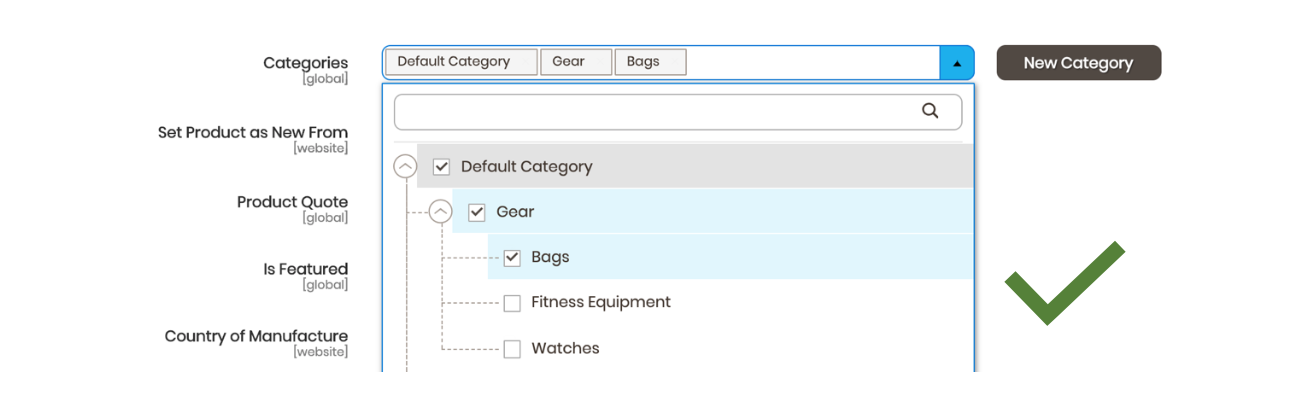1308x416 pixels.
Task: Click the Is Featured field label
Action: pos(306,269)
